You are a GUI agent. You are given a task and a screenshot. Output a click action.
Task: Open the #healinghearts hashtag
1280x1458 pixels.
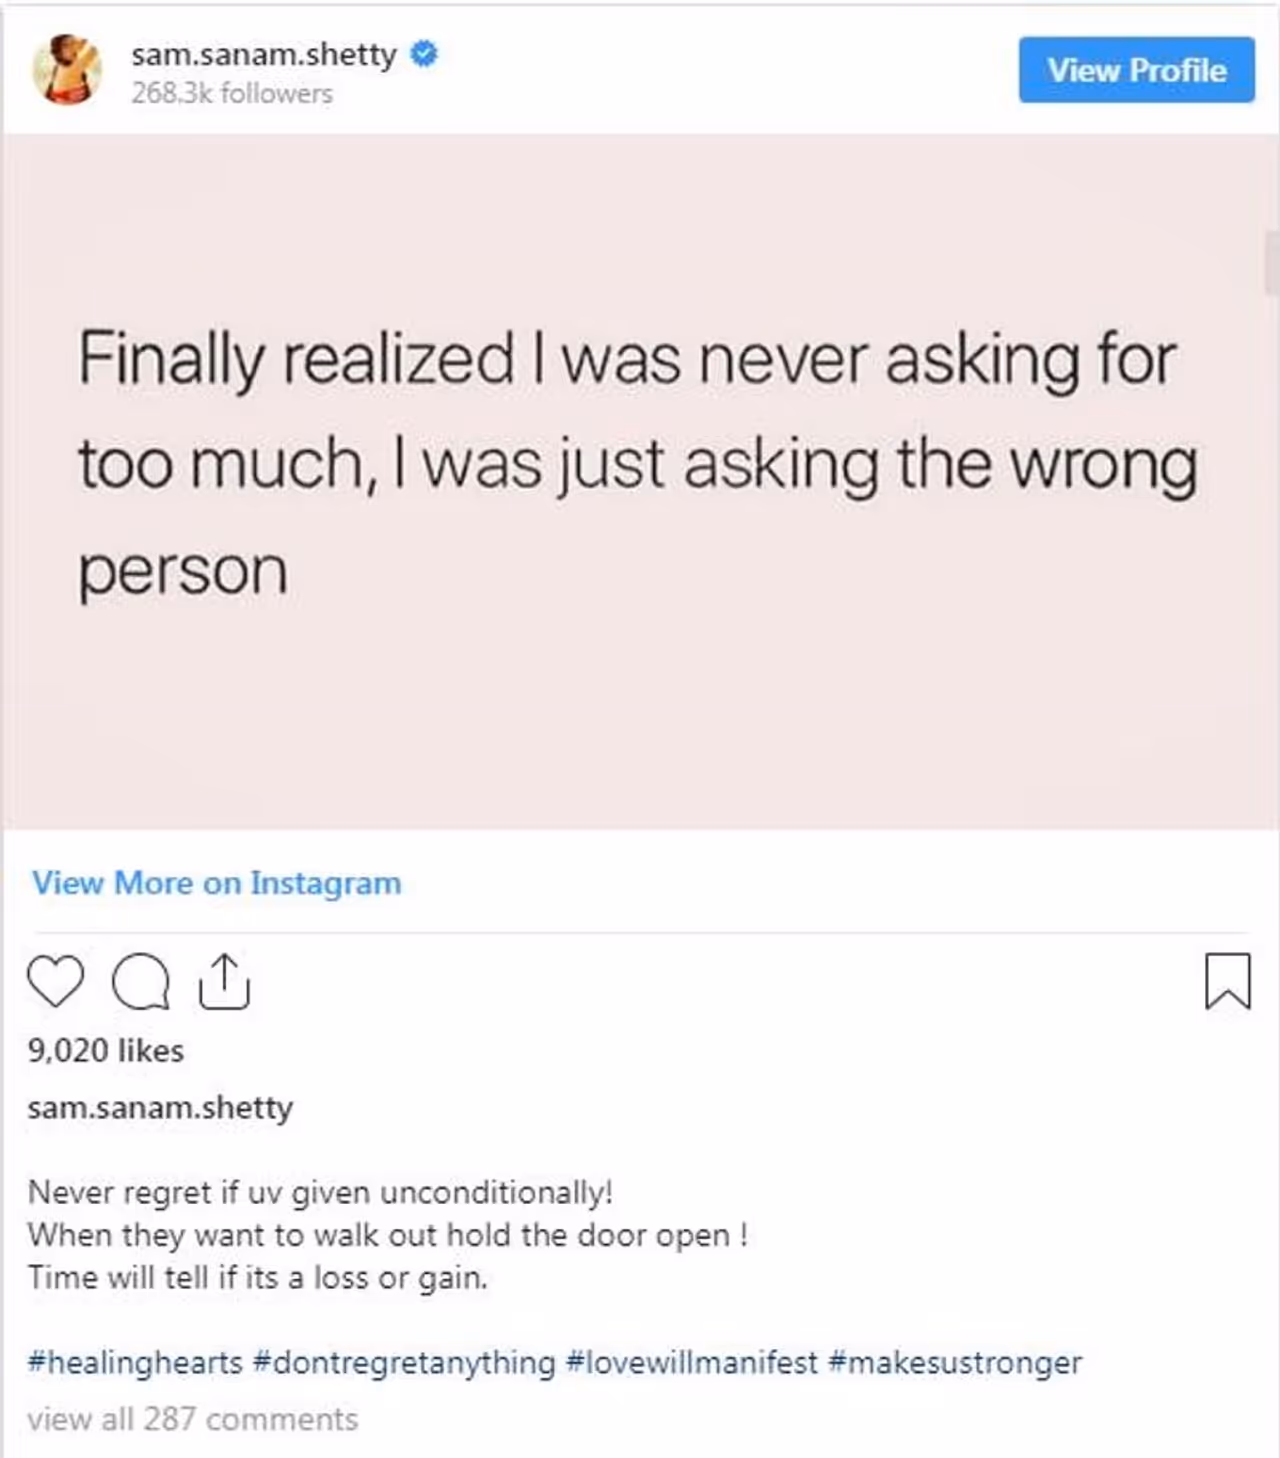(135, 1362)
